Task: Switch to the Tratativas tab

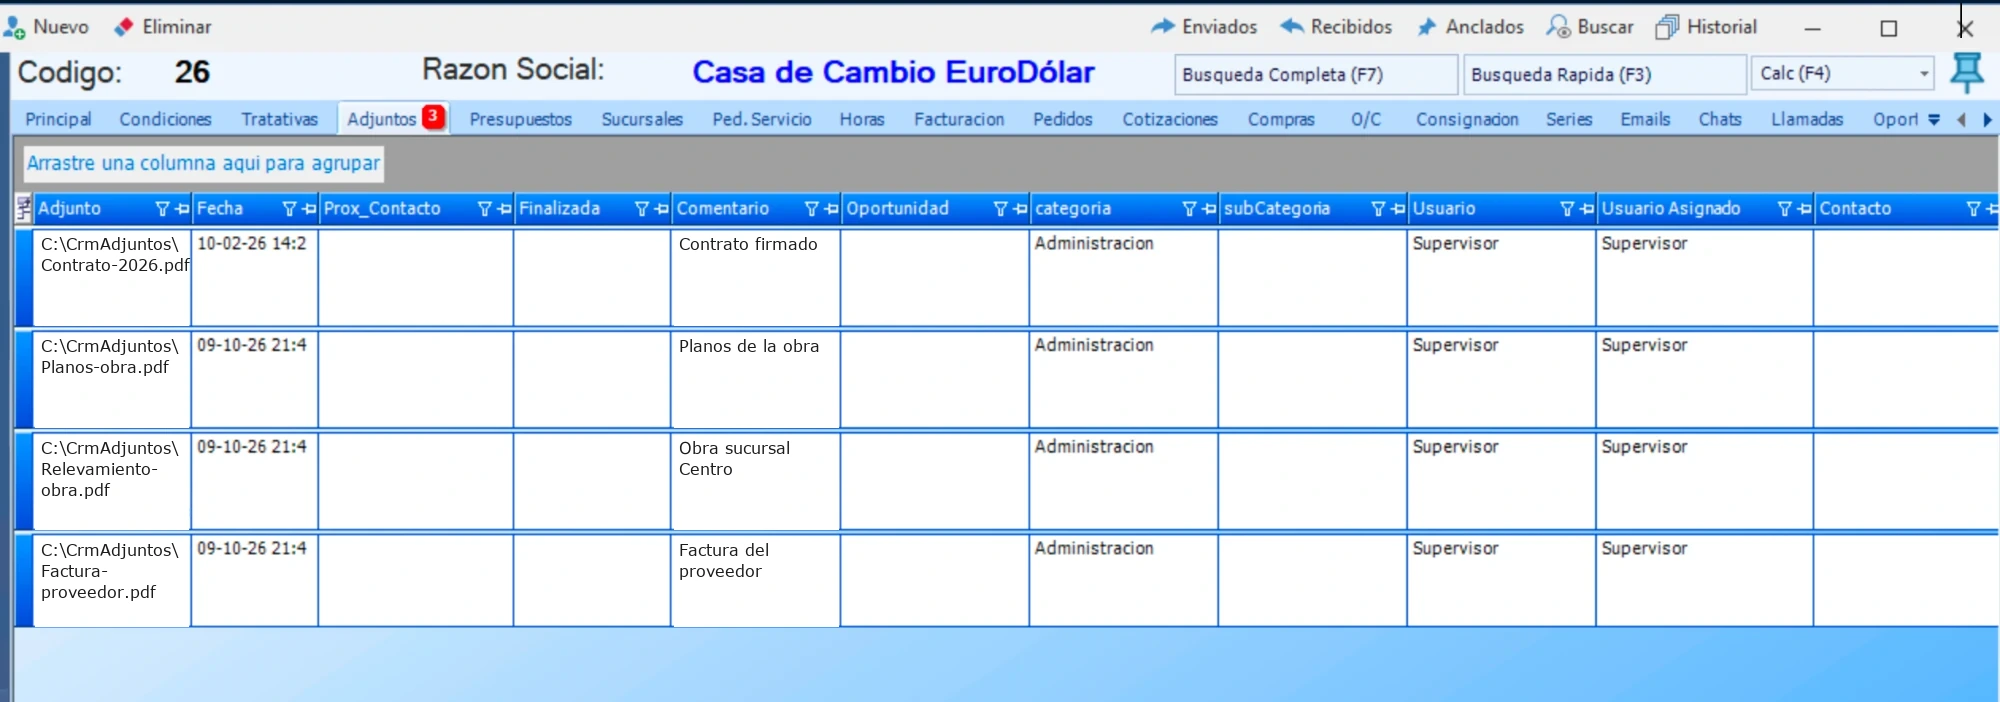Action: 279,119
